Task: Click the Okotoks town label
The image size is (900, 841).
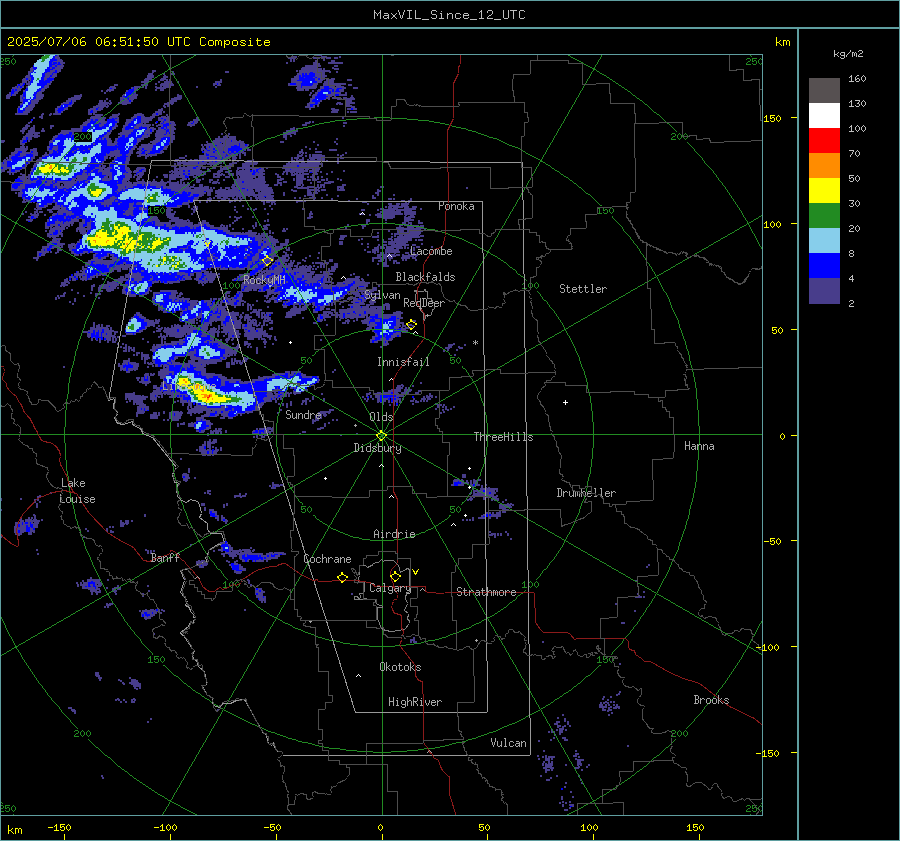Action: (400, 667)
